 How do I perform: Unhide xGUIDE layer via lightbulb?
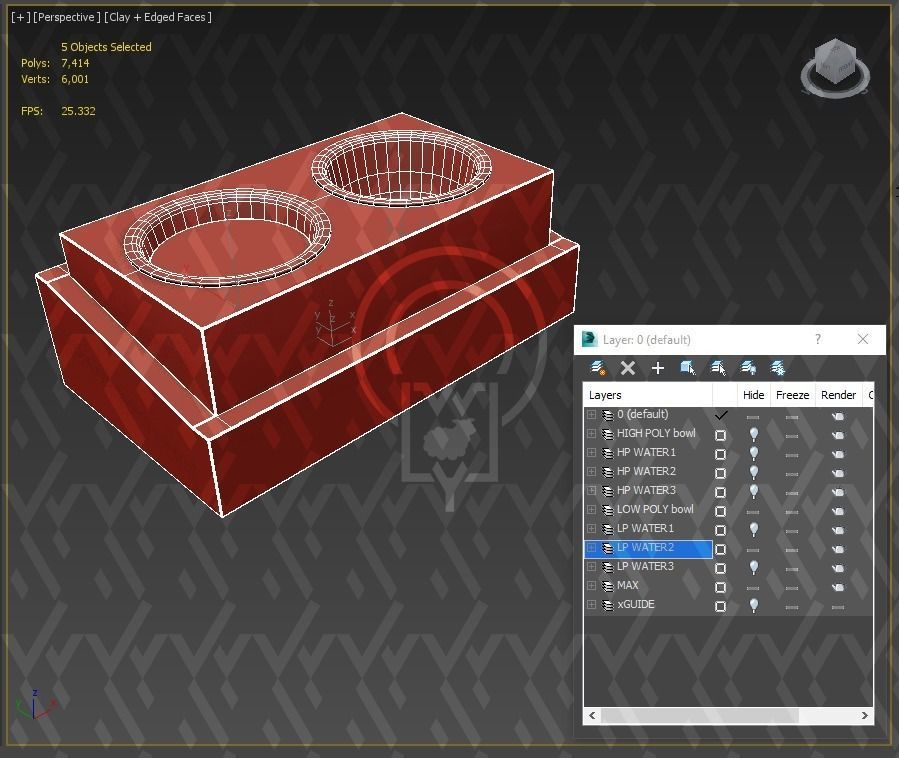click(x=753, y=605)
